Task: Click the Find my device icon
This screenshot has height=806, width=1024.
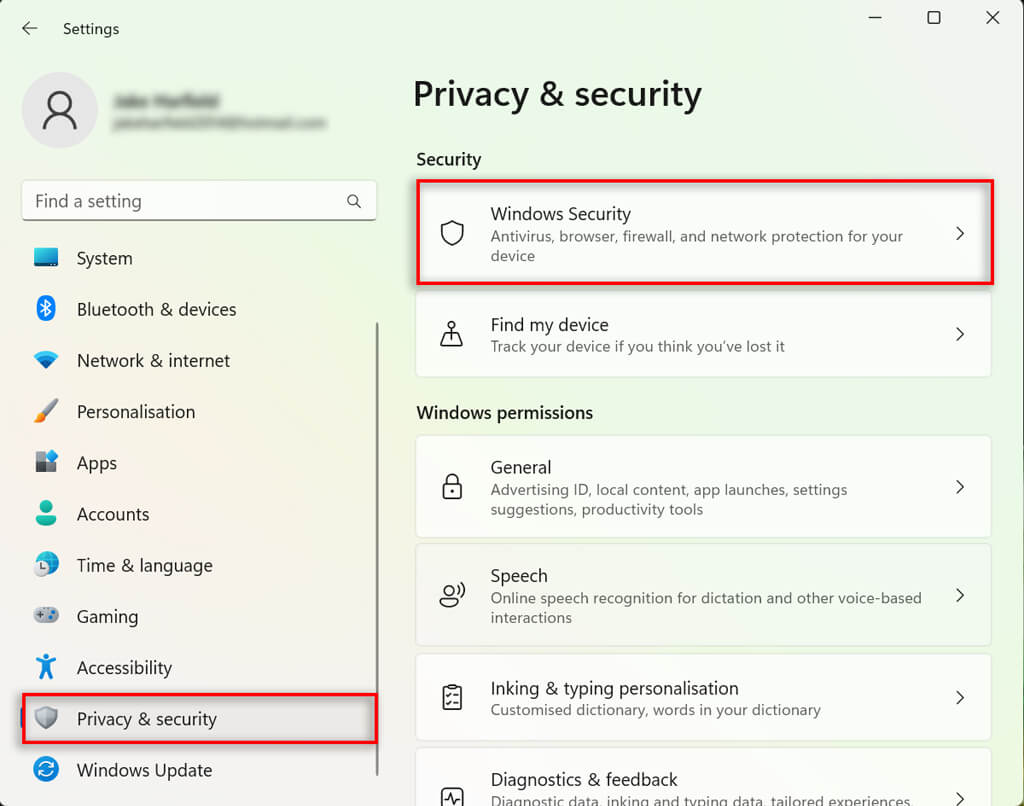Action: [x=452, y=335]
